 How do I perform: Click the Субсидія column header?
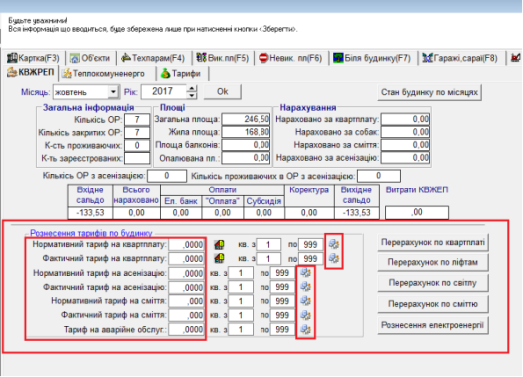[264, 201]
